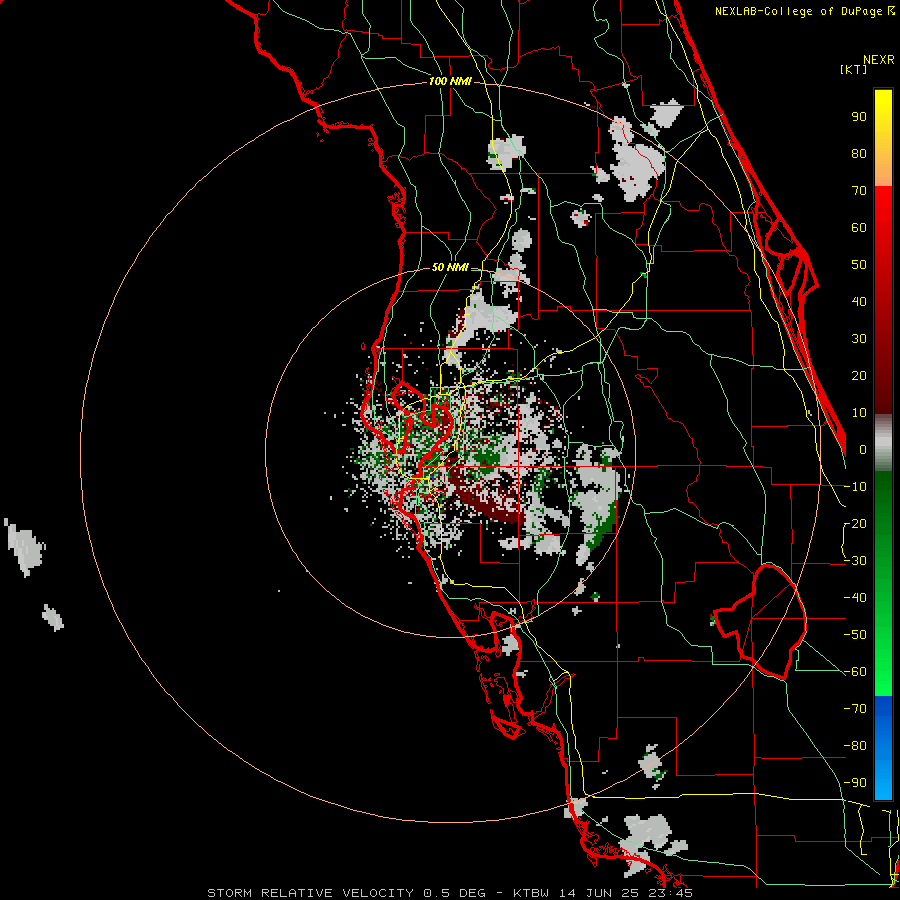This screenshot has width=900, height=900.
Task: Click the 90 value on velocity scale
Action: 859,117
